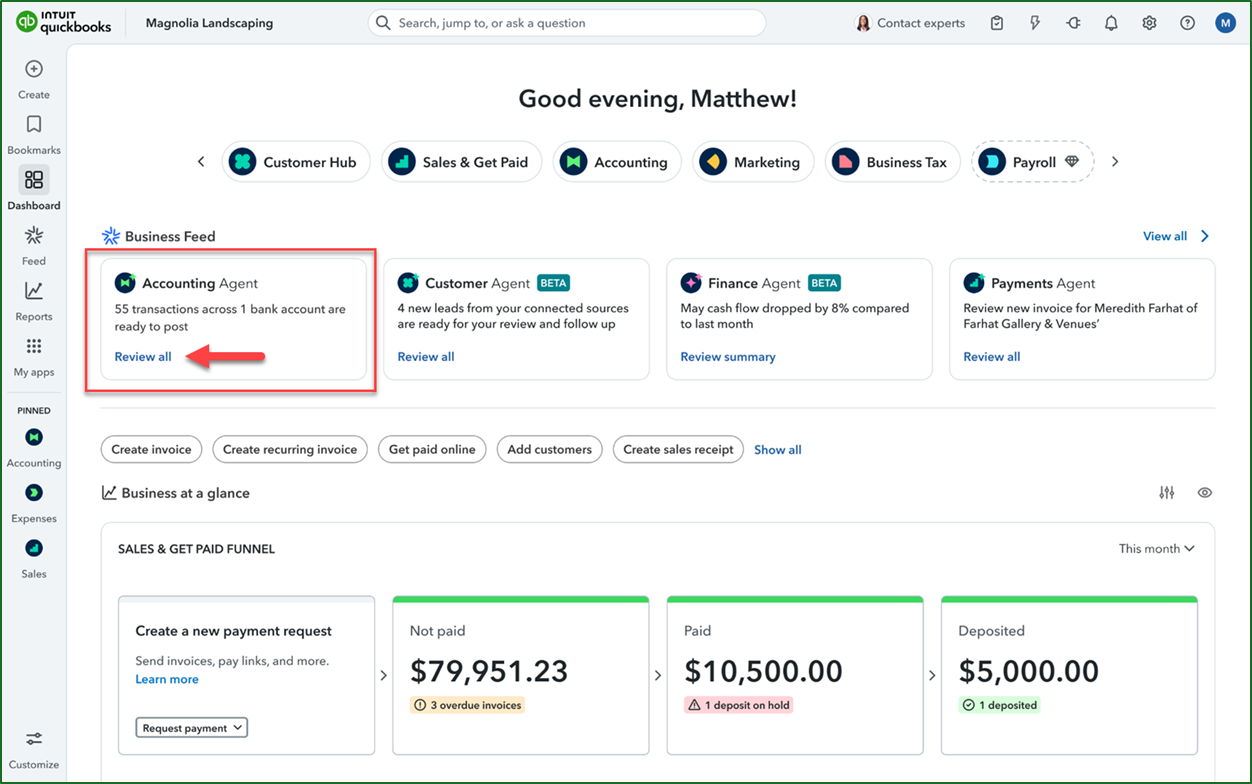Image resolution: width=1252 pixels, height=784 pixels.
Task: Toggle Business at a glance visibility eye
Action: click(x=1205, y=493)
